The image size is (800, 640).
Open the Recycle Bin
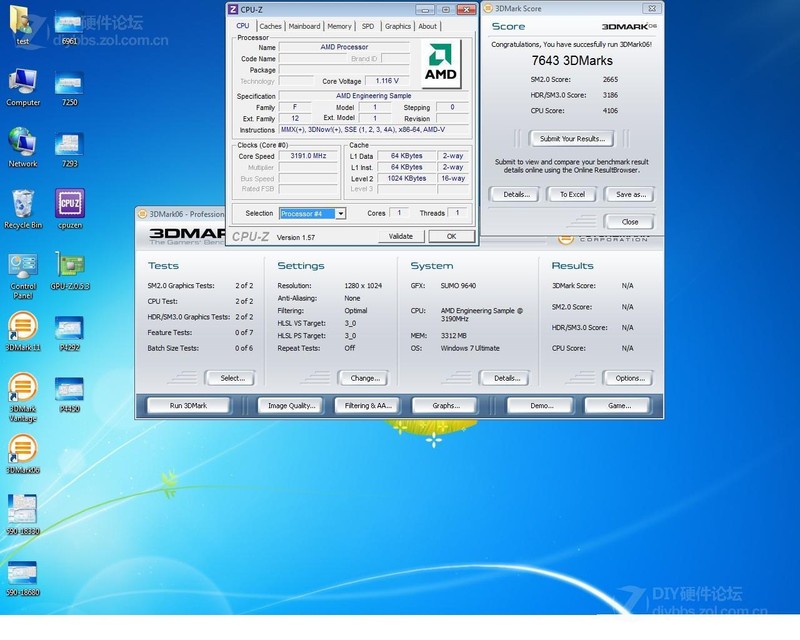[23, 209]
